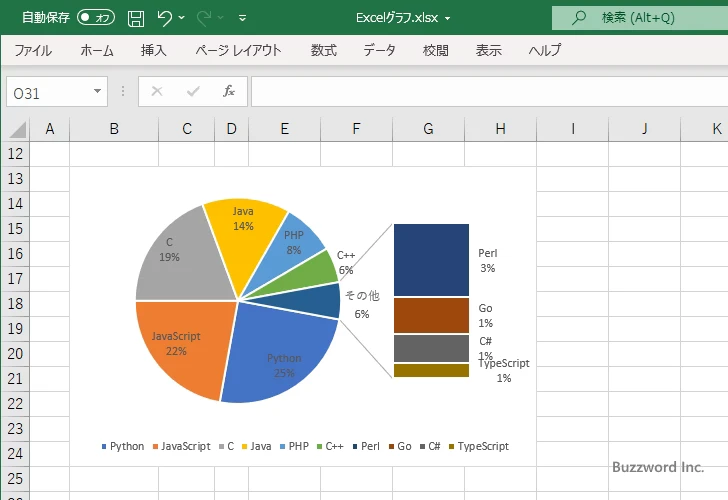Select column F header
Viewport: 728px width, 500px height.
coord(357,129)
